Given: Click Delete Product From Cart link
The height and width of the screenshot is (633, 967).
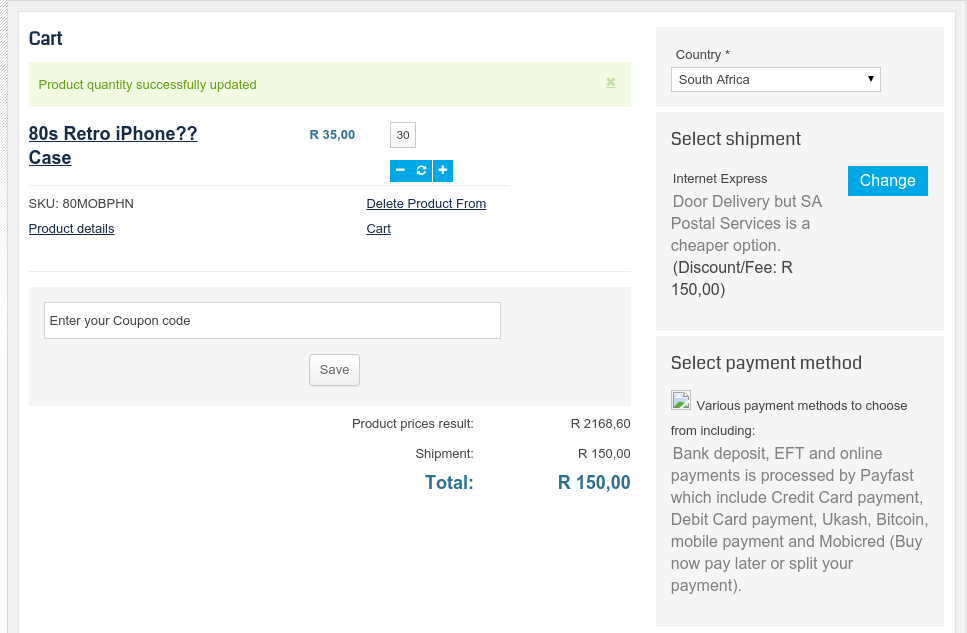Looking at the screenshot, I should pyautogui.click(x=426, y=204).
